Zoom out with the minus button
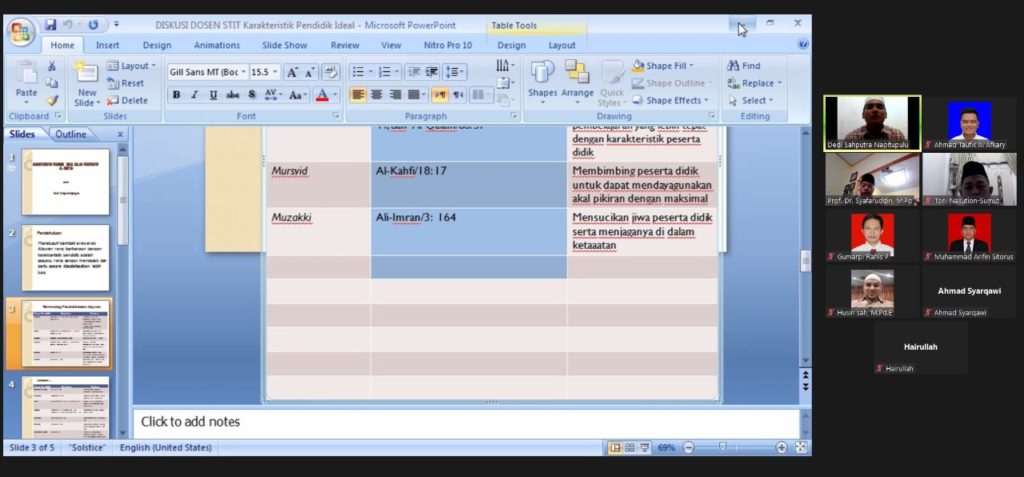This screenshot has width=1024, height=477. (x=688, y=448)
